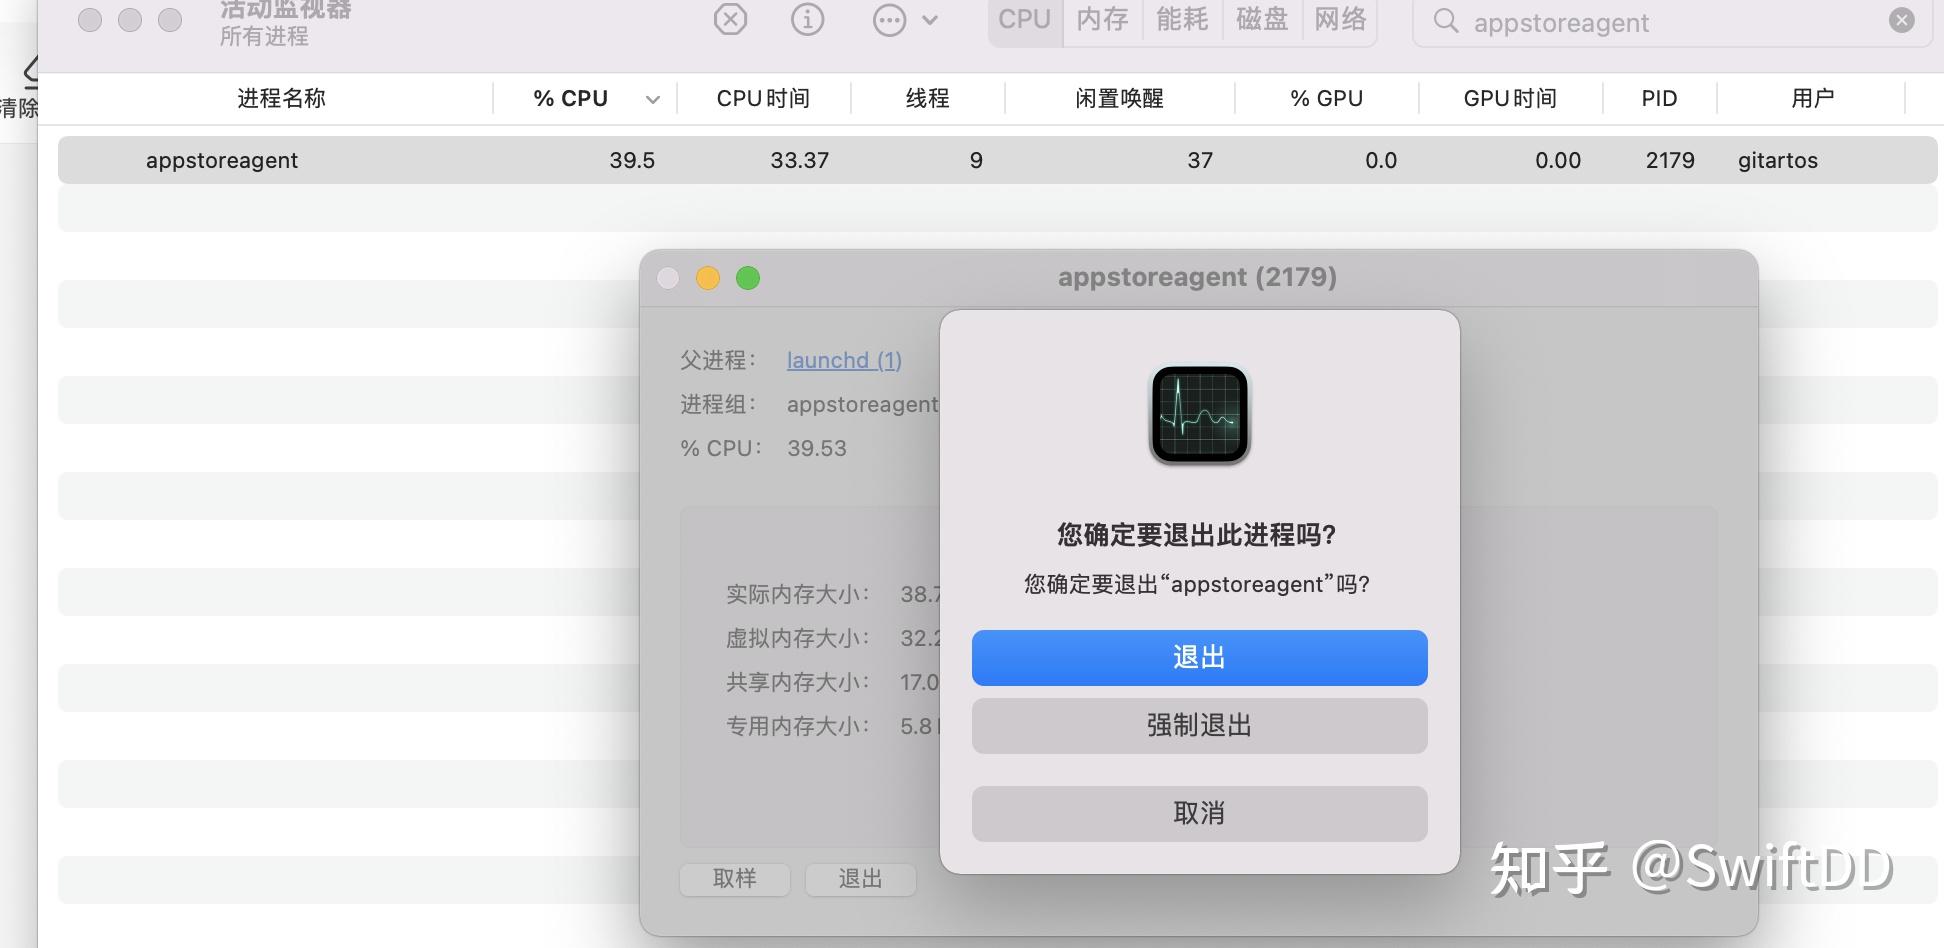Toggle the sort arrow in % CPU column
This screenshot has height=948, width=1944.
click(653, 99)
